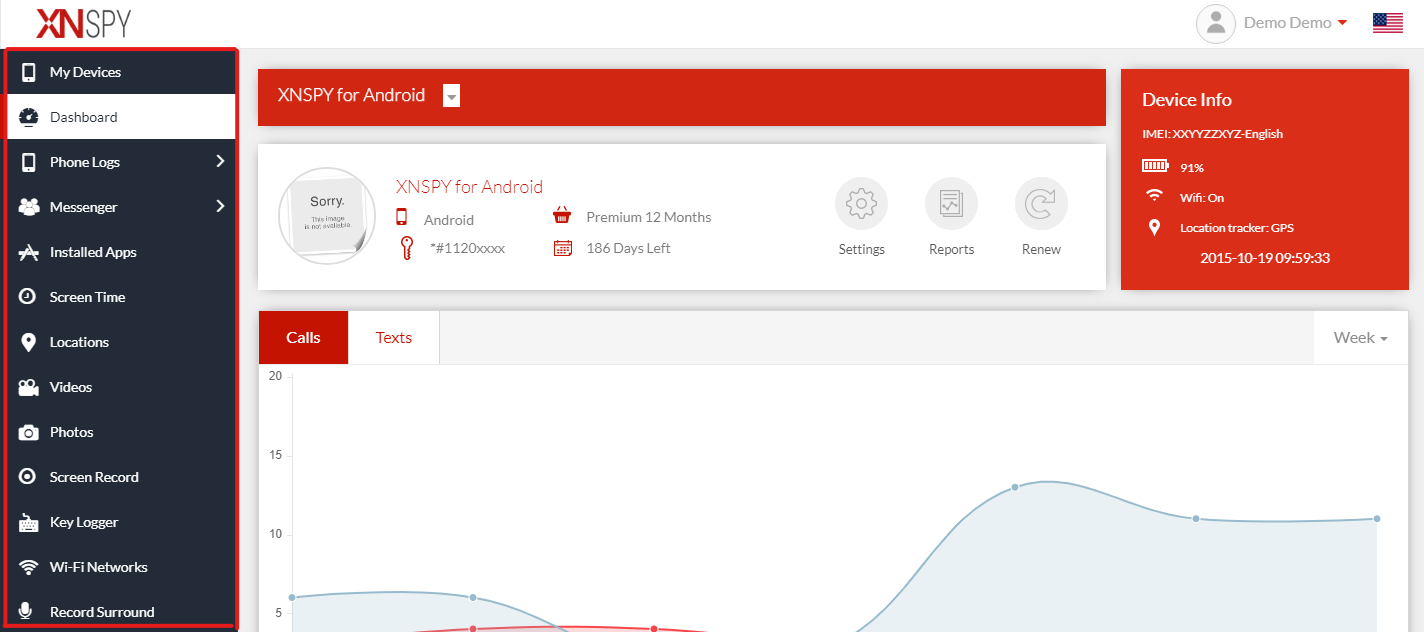Screen dimensions: 1424x632
Task: Switch to the Calls tab
Action: (303, 338)
